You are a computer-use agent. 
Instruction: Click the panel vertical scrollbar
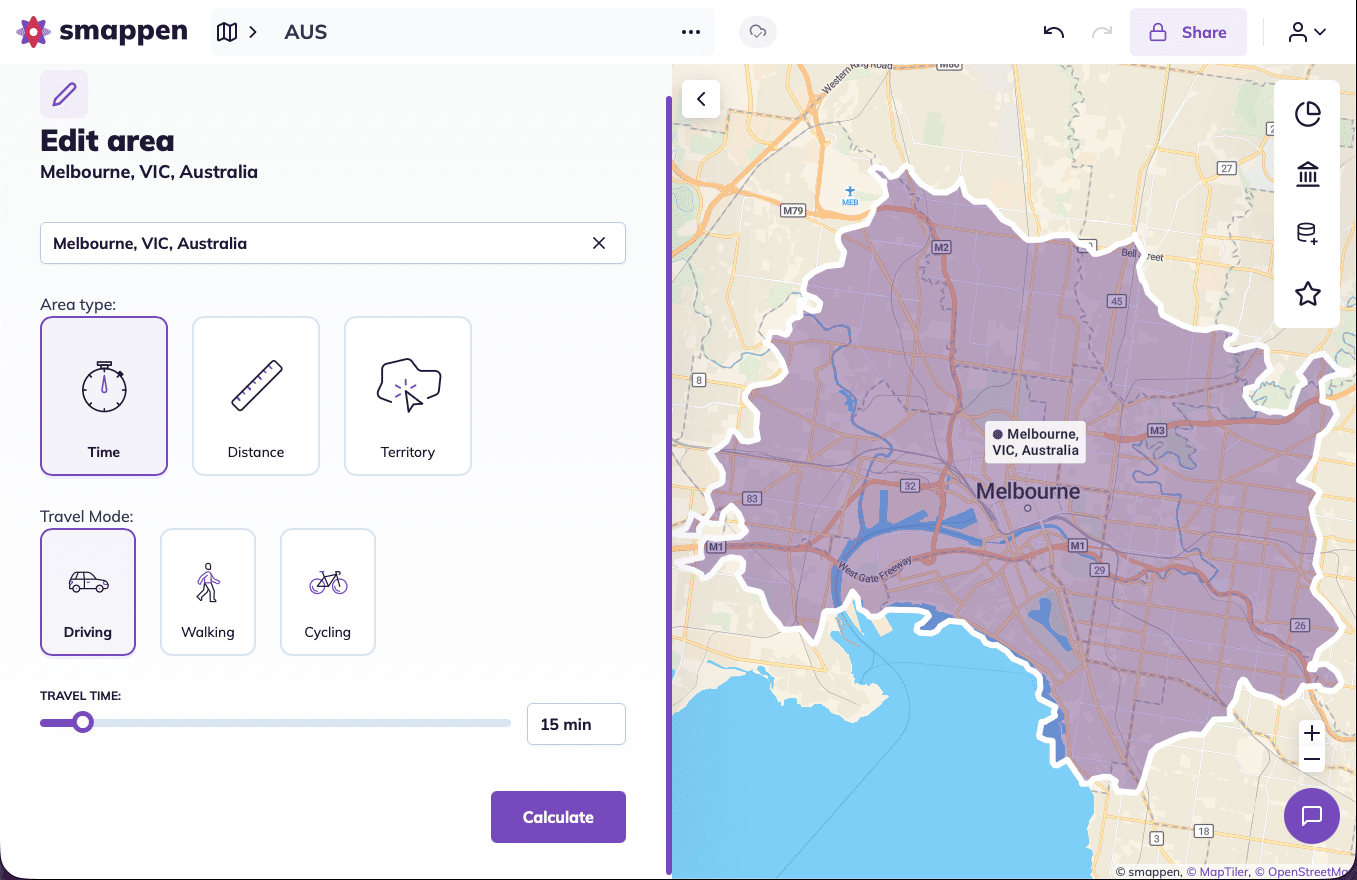[x=668, y=484]
